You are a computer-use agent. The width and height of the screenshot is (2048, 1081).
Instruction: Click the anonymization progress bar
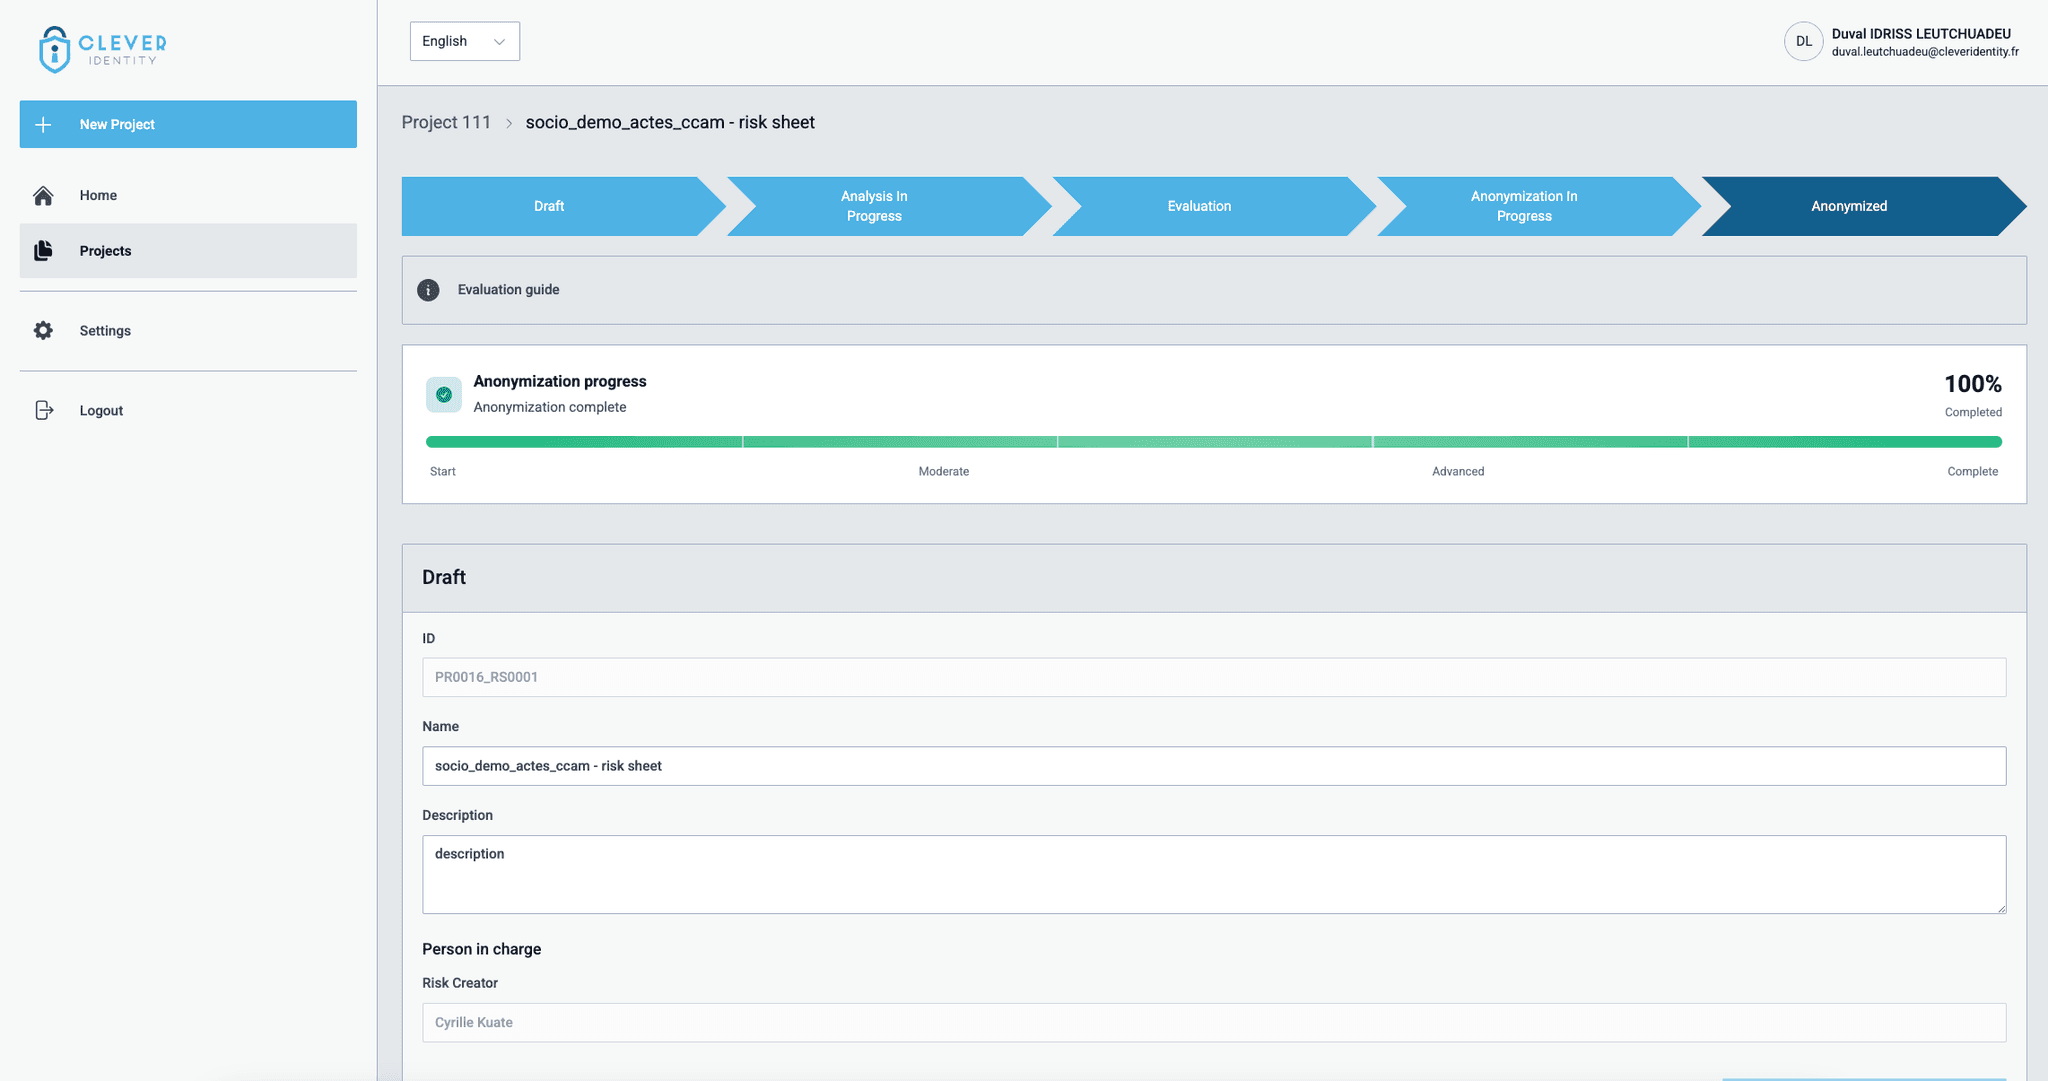point(1213,442)
